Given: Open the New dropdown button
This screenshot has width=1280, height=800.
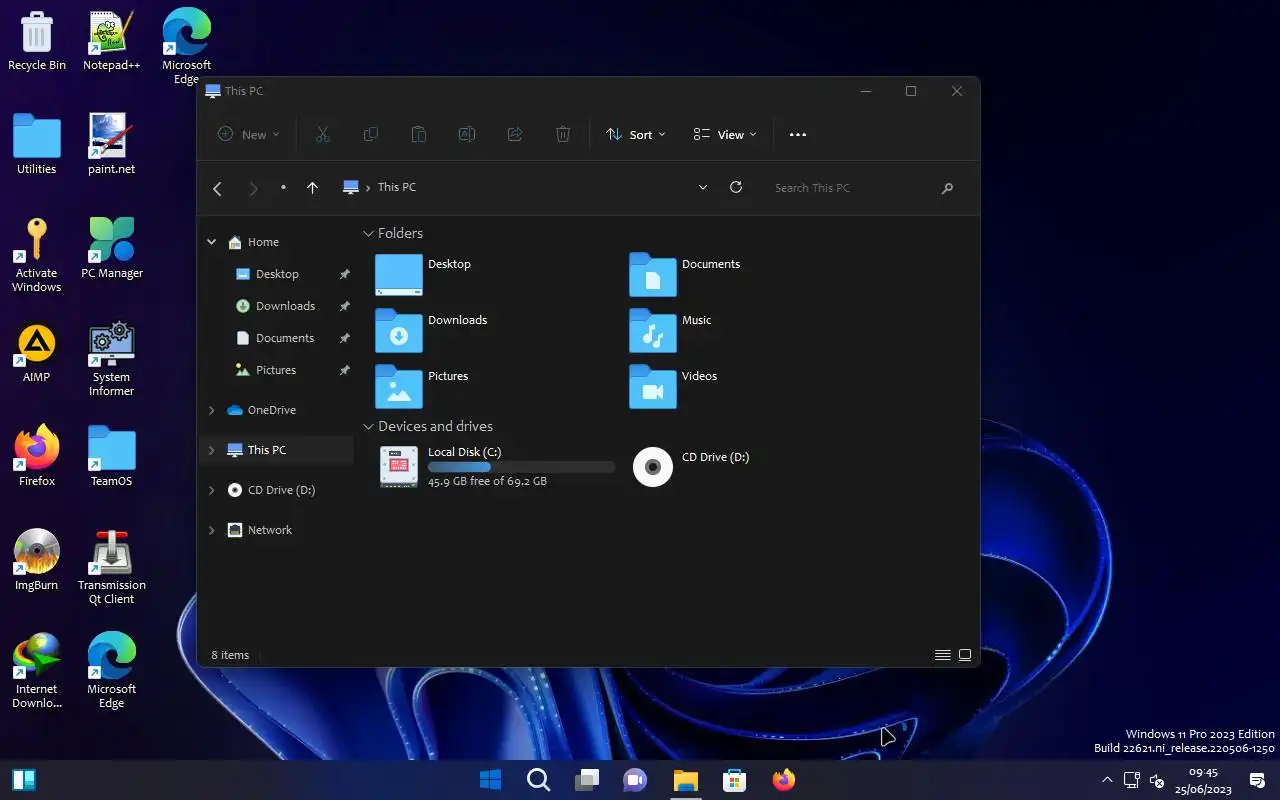Looking at the screenshot, I should (249, 134).
